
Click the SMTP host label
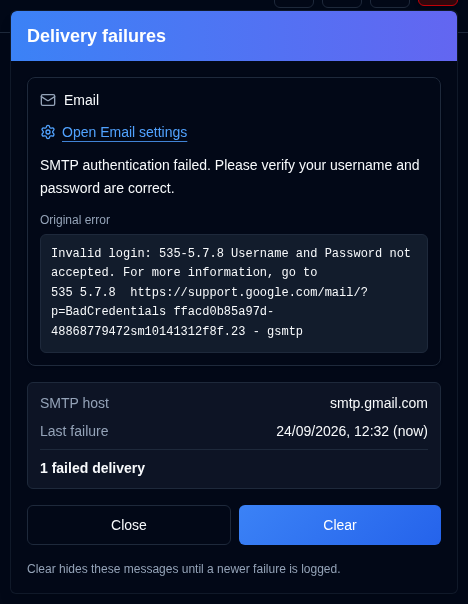point(74,403)
